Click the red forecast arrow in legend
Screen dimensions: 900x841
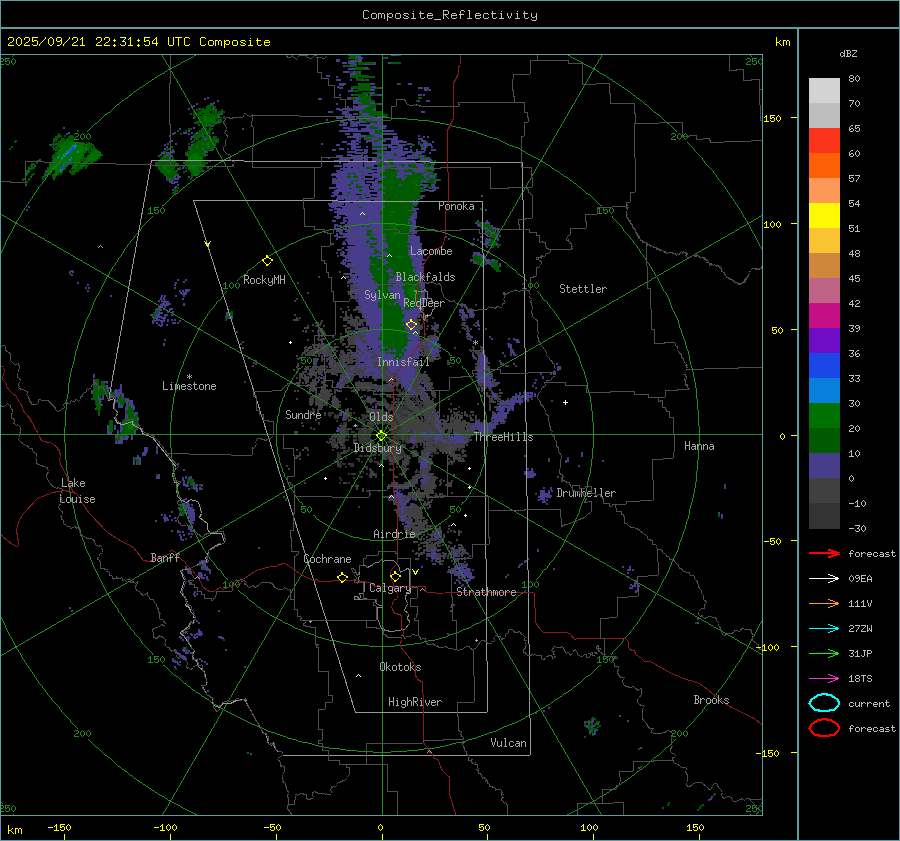(823, 553)
